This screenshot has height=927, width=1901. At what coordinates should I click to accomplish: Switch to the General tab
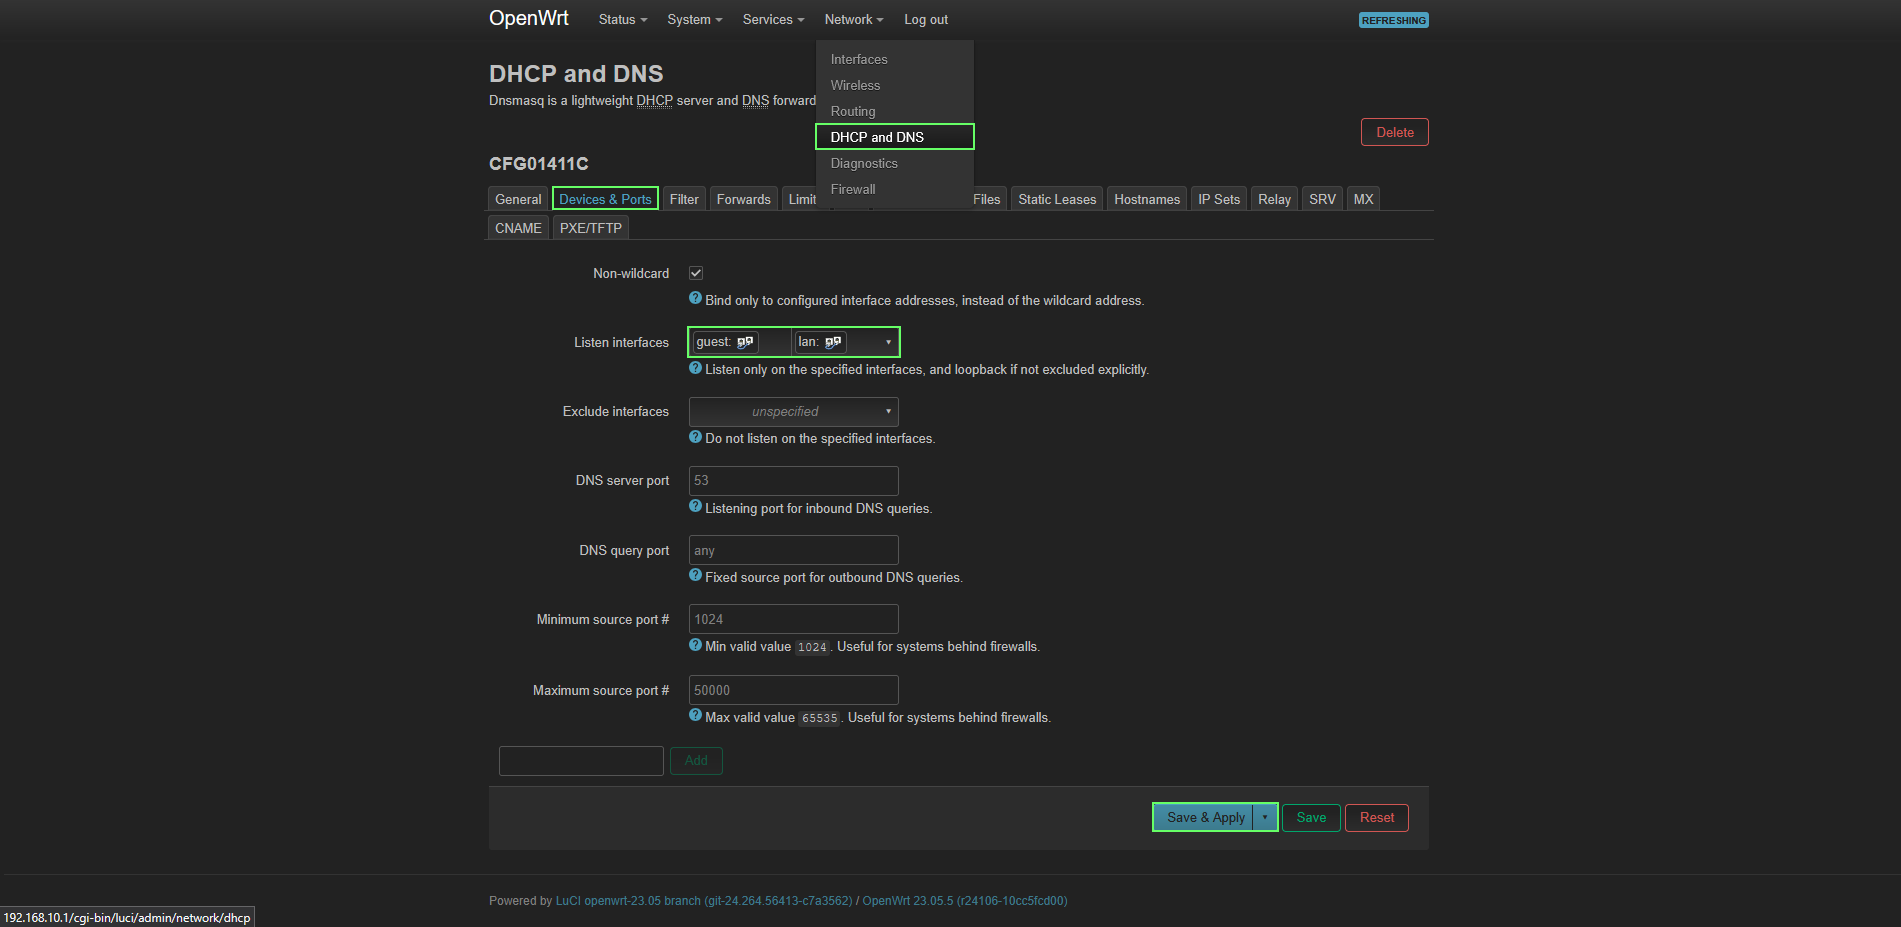tap(518, 199)
